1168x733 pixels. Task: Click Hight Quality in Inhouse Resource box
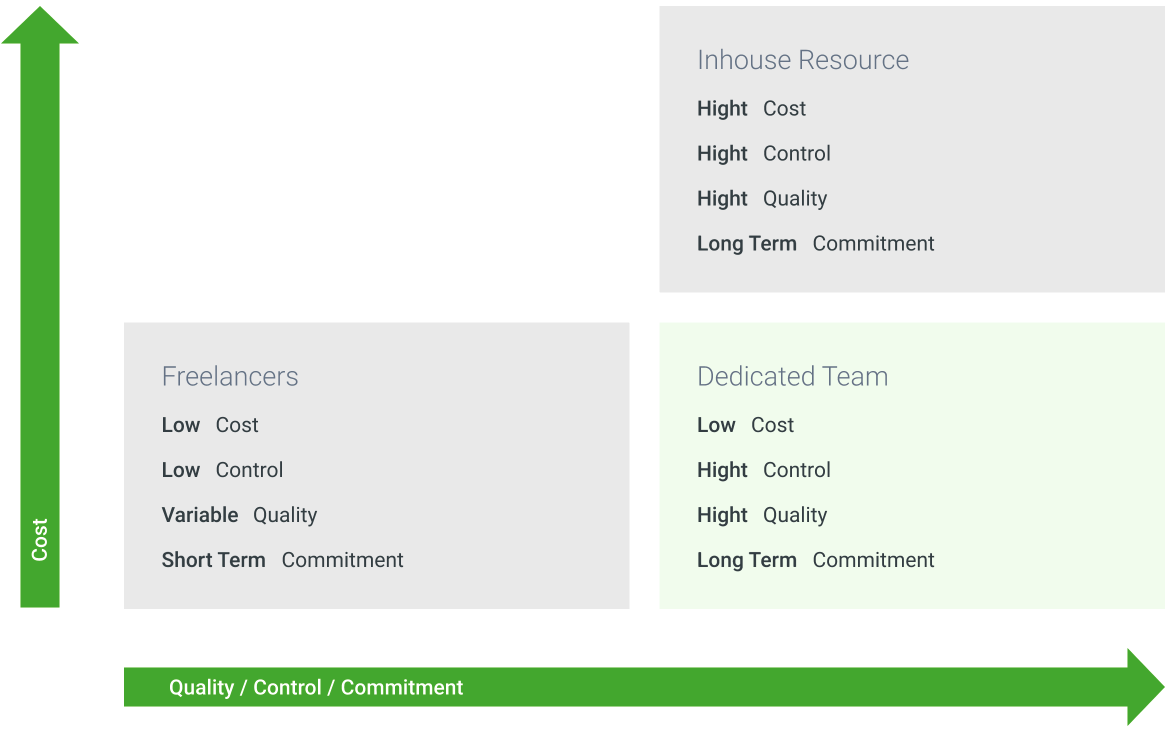point(762,199)
